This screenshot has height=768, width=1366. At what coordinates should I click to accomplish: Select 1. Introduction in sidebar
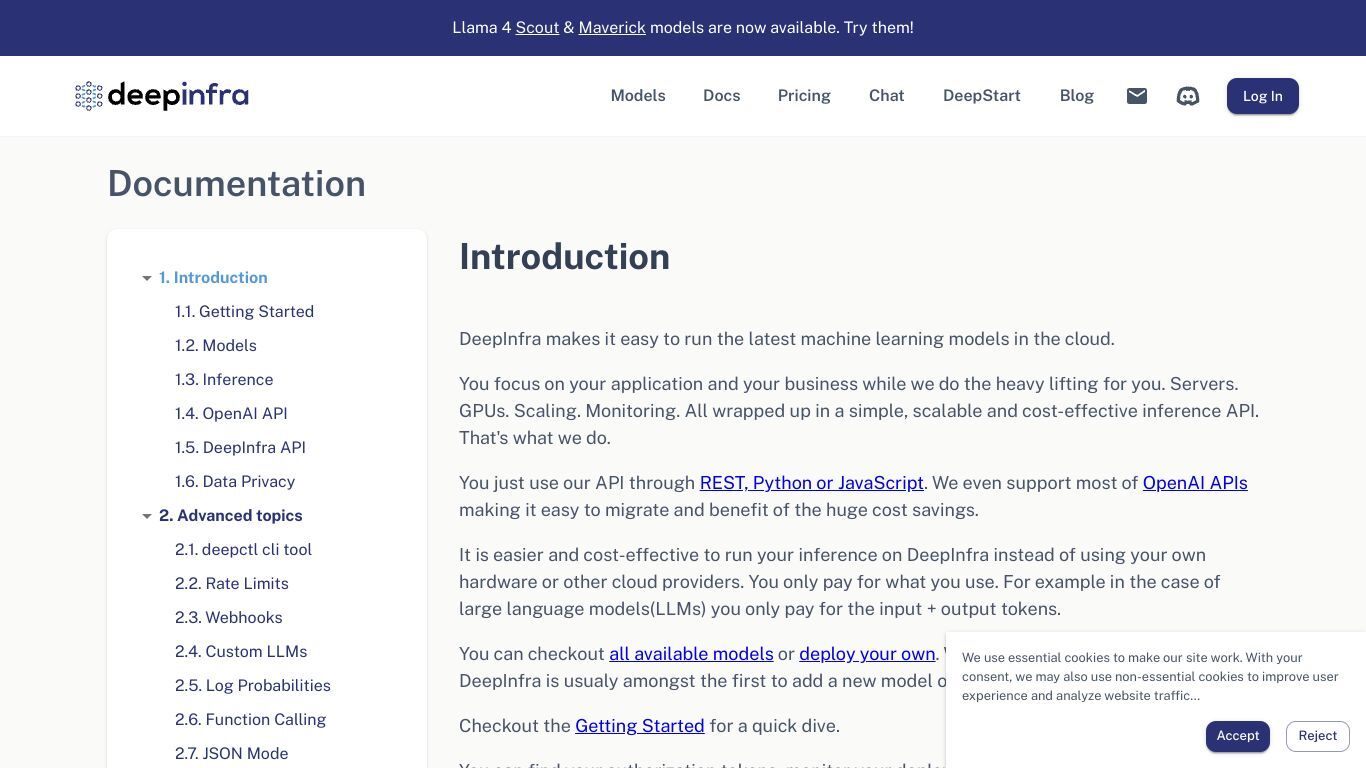click(213, 278)
